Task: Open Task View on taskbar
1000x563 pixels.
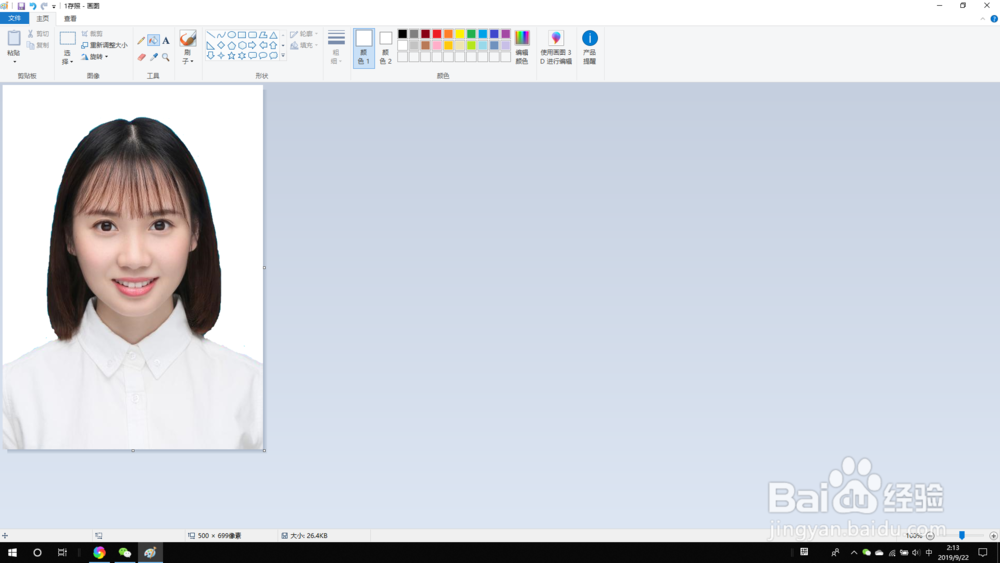Action: coord(62,553)
